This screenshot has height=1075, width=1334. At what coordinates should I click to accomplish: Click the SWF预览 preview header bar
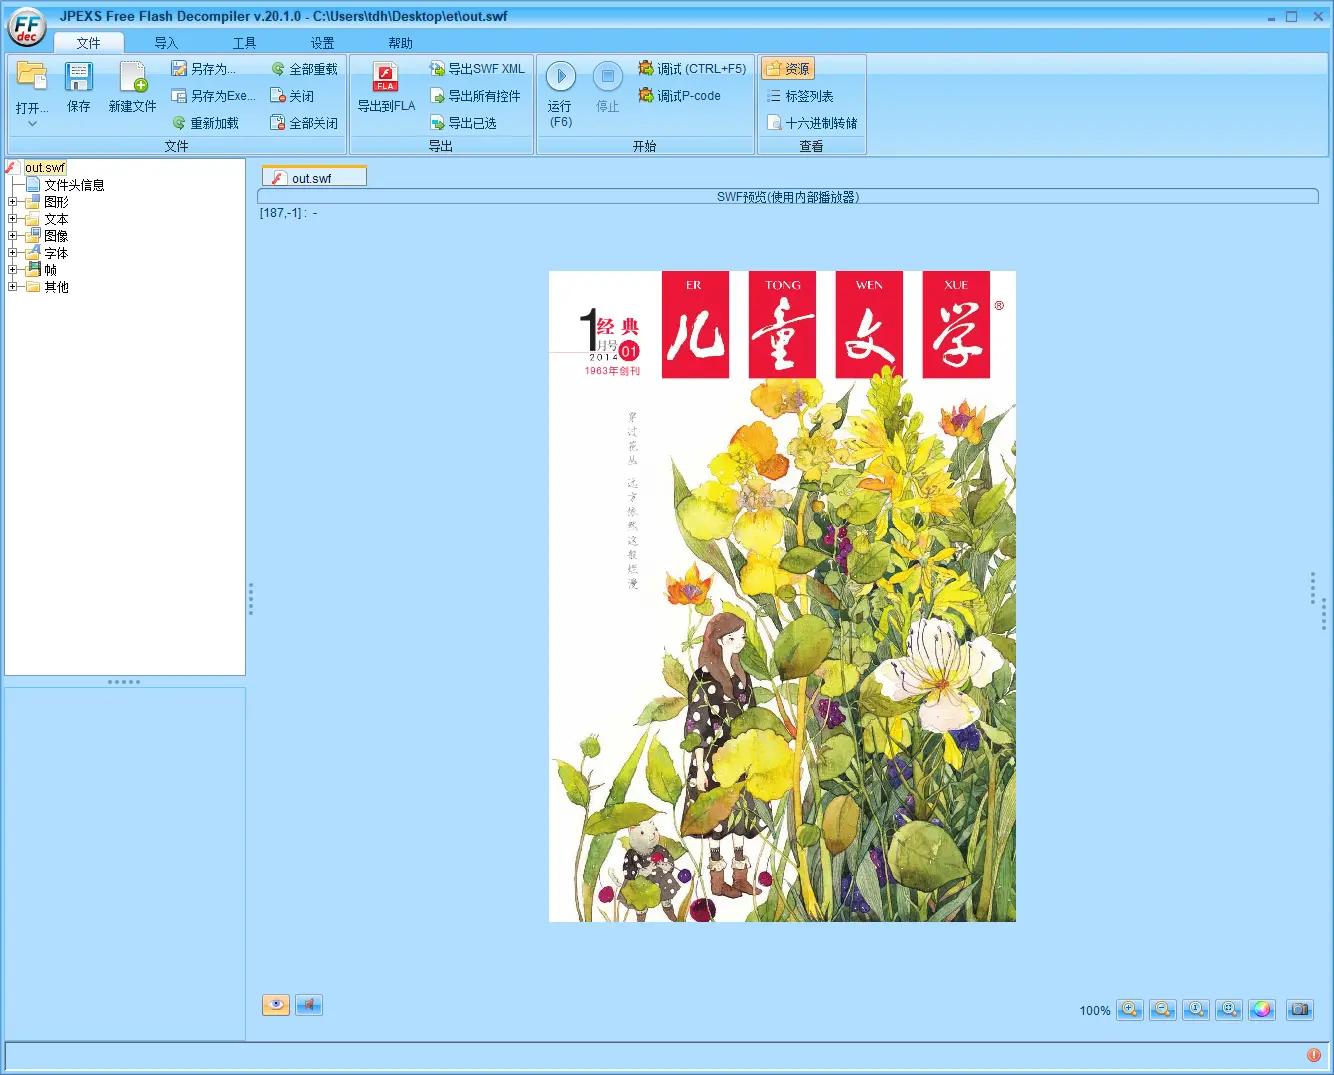pos(788,197)
